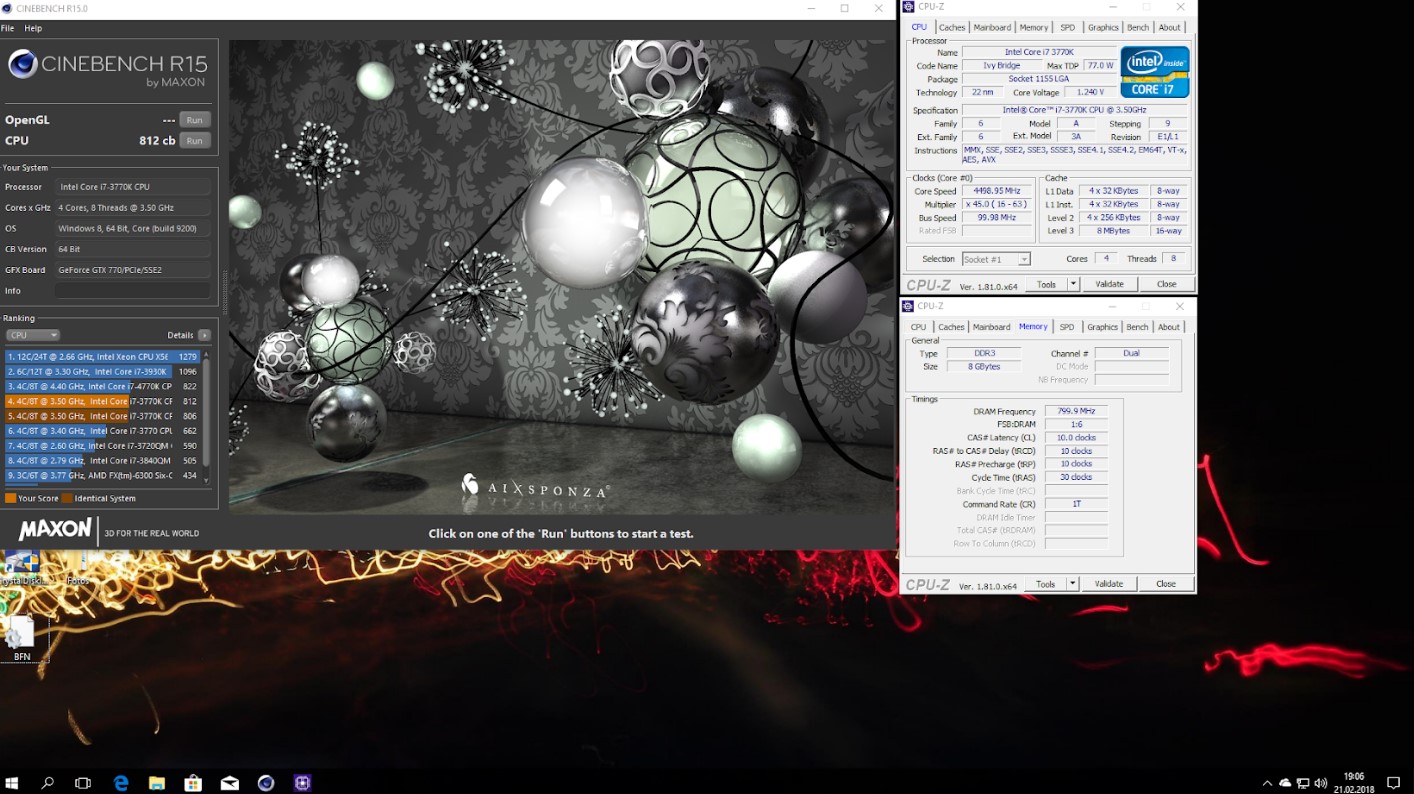
Task: Open Bench tab in upper CPU-Z window
Action: [1138, 27]
